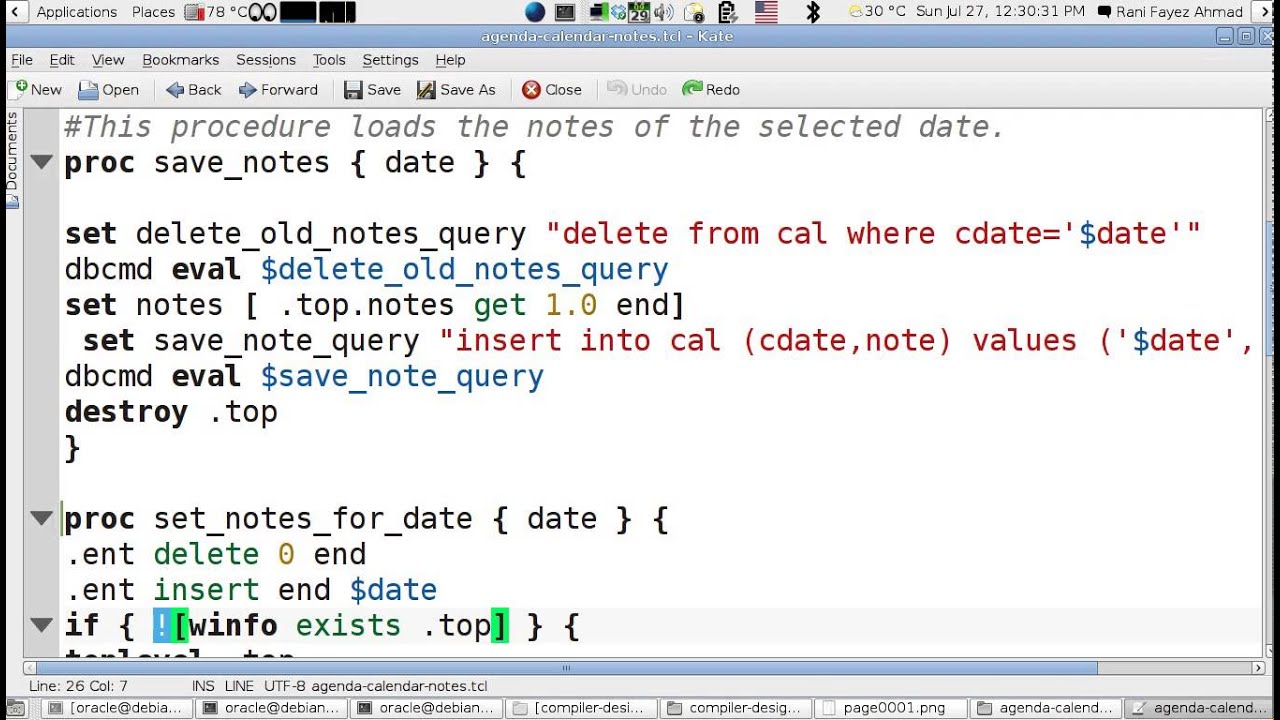Viewport: 1280px width, 720px height.
Task: Open the Settings menu
Action: 390,60
